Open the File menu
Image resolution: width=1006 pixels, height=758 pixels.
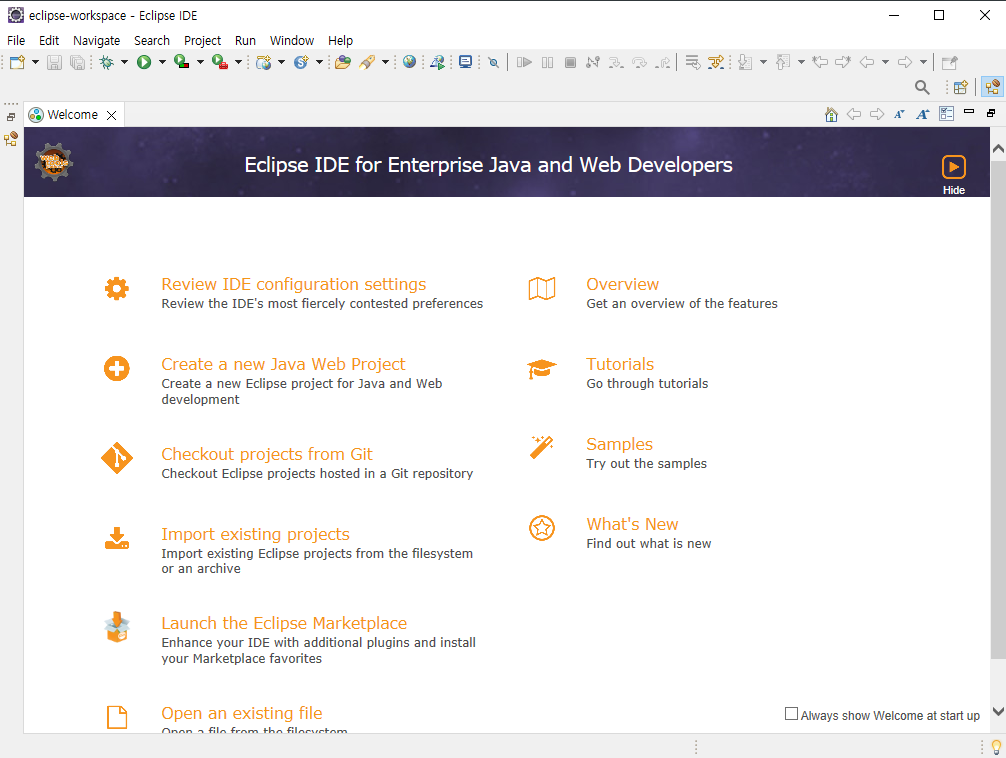tap(16, 40)
